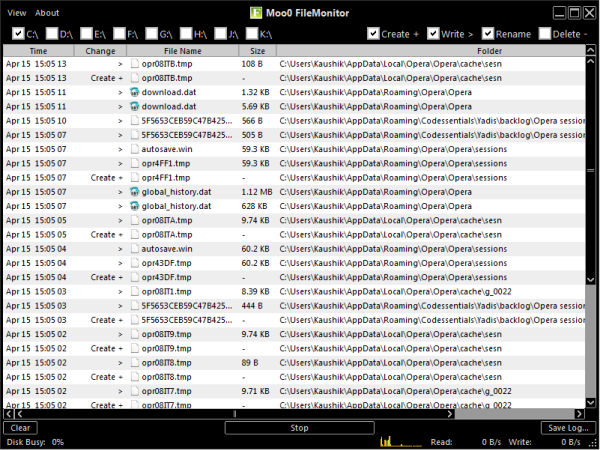Click file icon of 566 B 5F5653CEB59C47B425 entry
Viewport: 600px width, 450px height.
coord(134,121)
